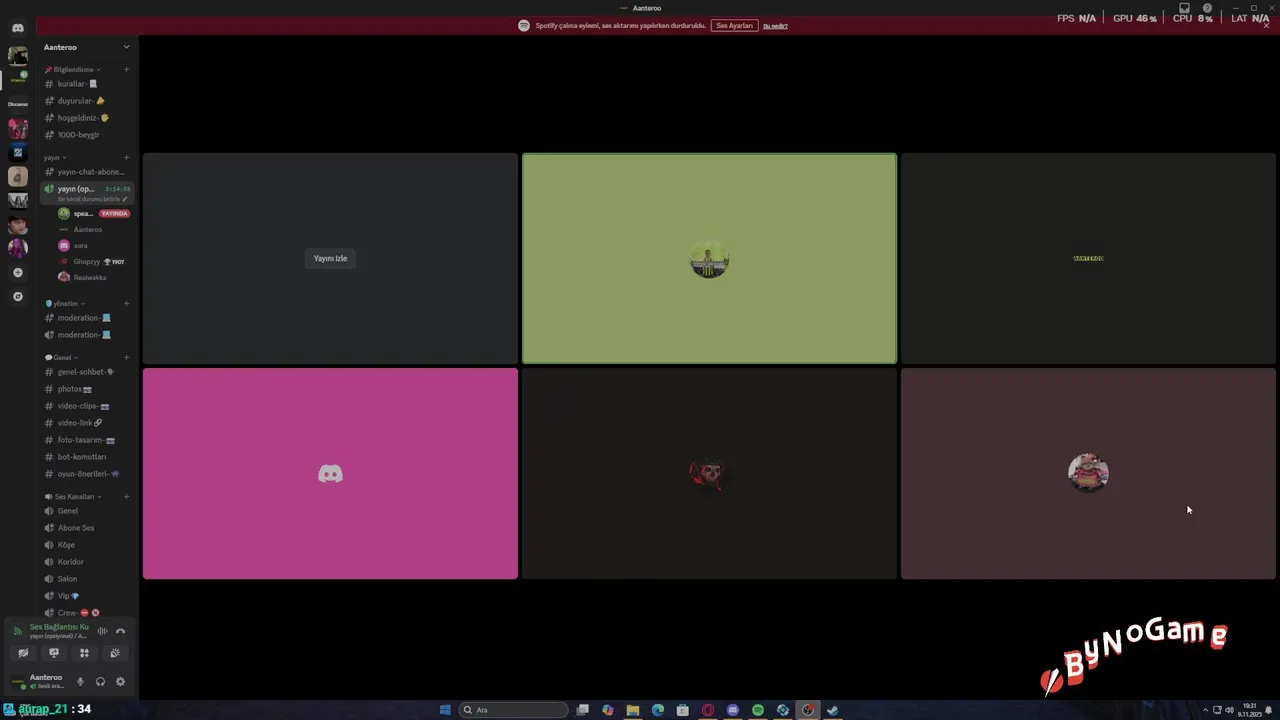
Task: Open the video-clips channel
Action: click(87, 406)
